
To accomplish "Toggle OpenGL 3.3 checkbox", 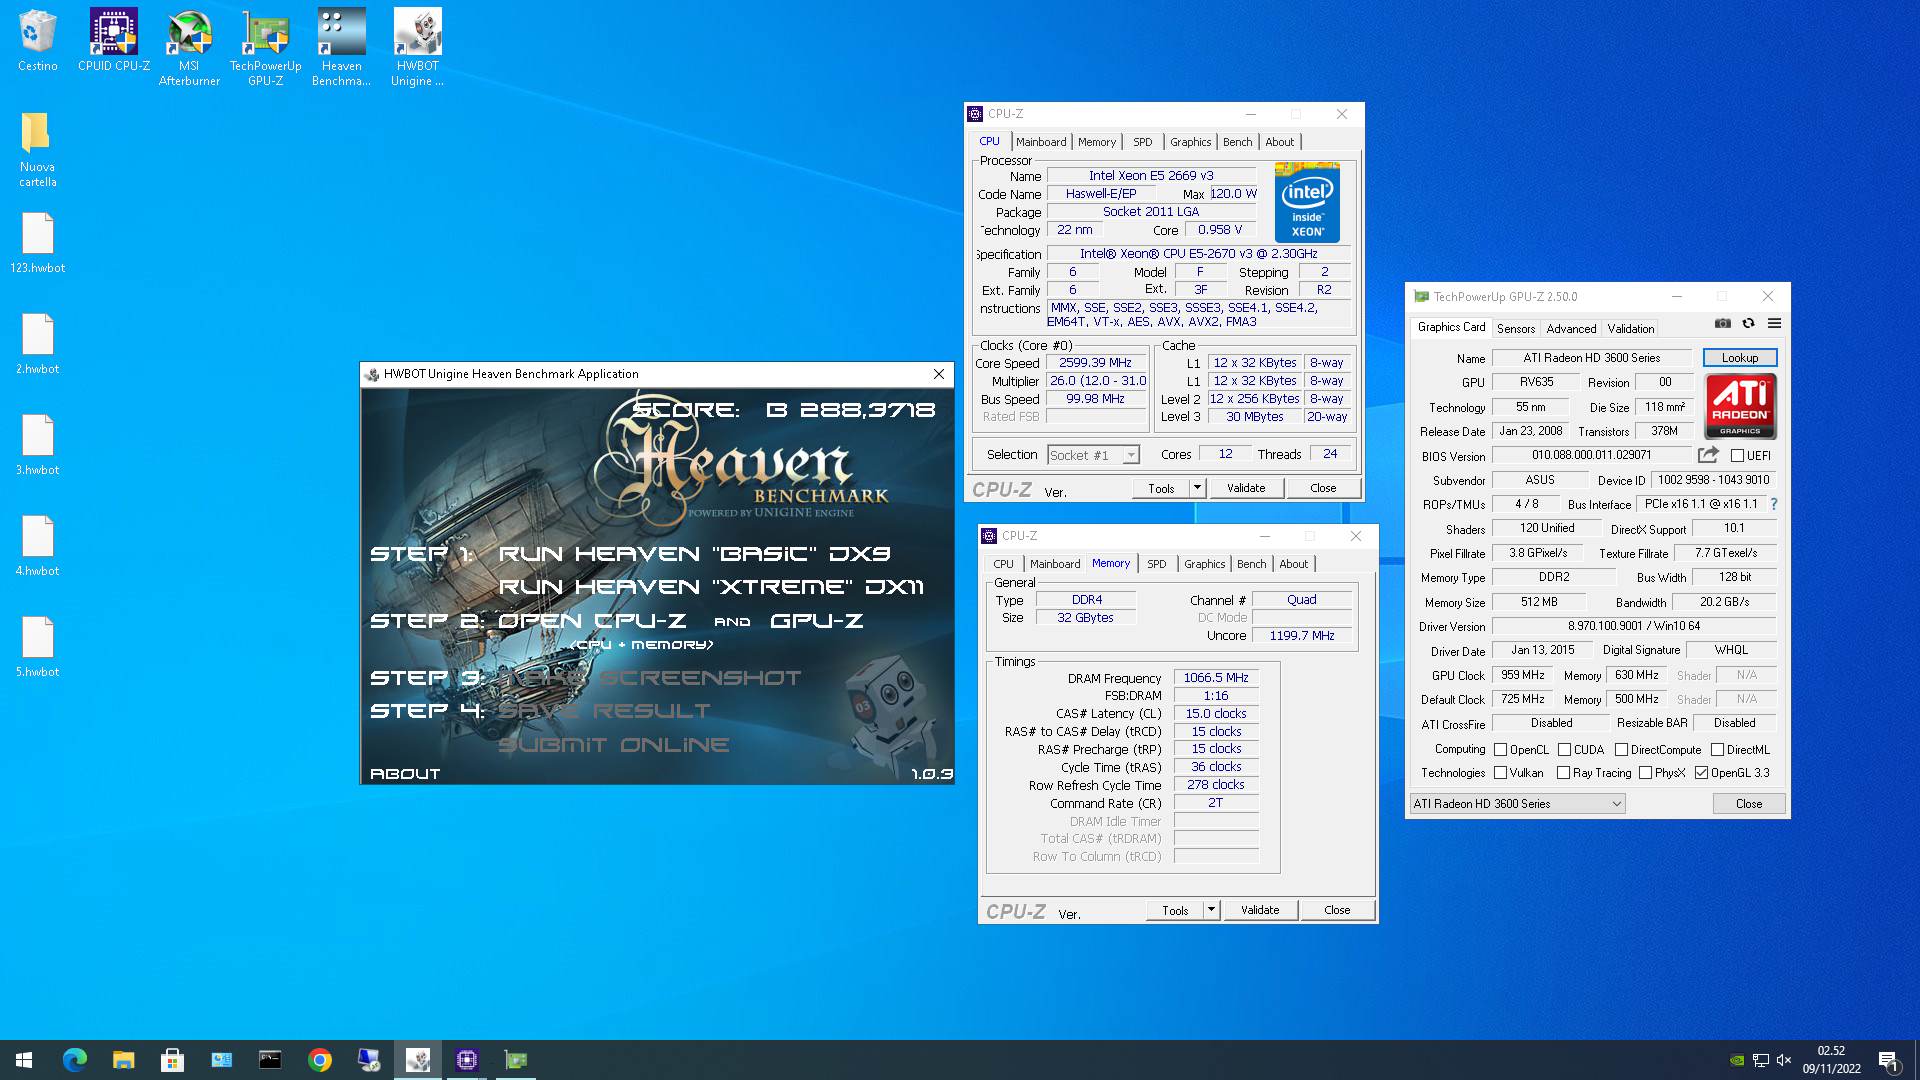I will [x=1701, y=773].
